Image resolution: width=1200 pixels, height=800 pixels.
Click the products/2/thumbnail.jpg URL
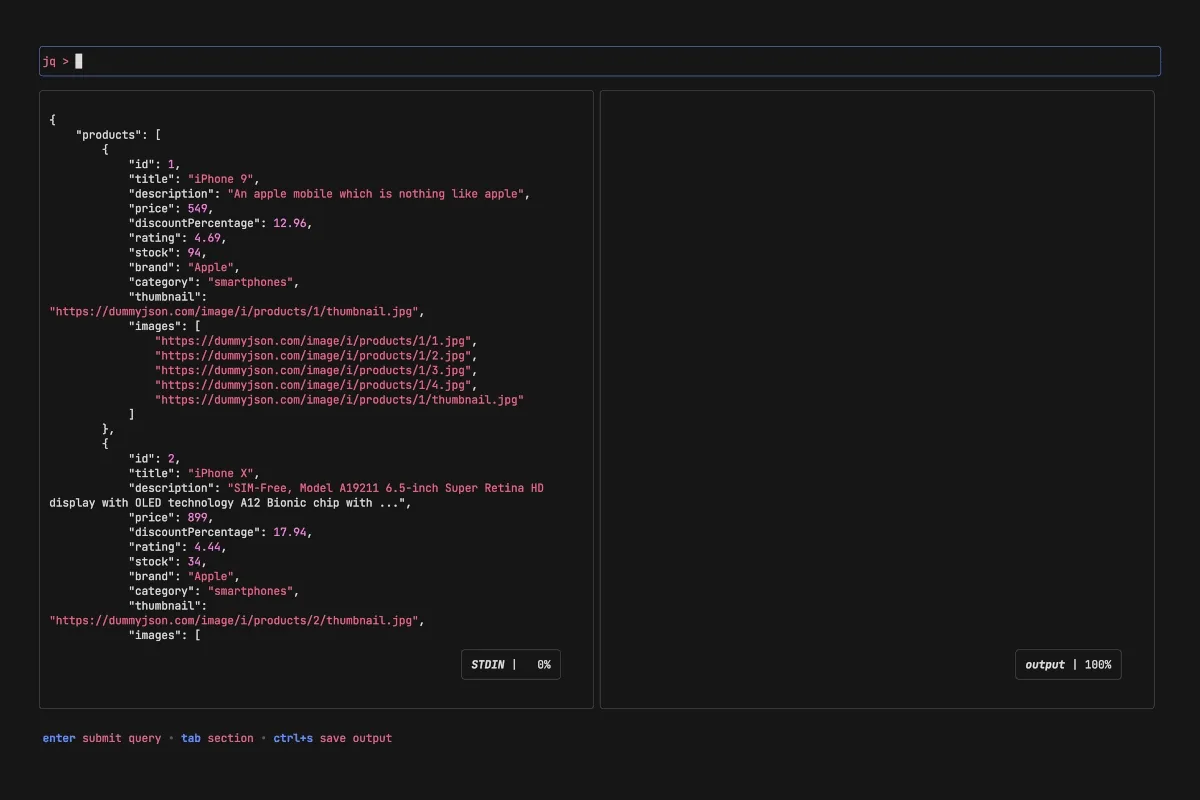[235, 620]
